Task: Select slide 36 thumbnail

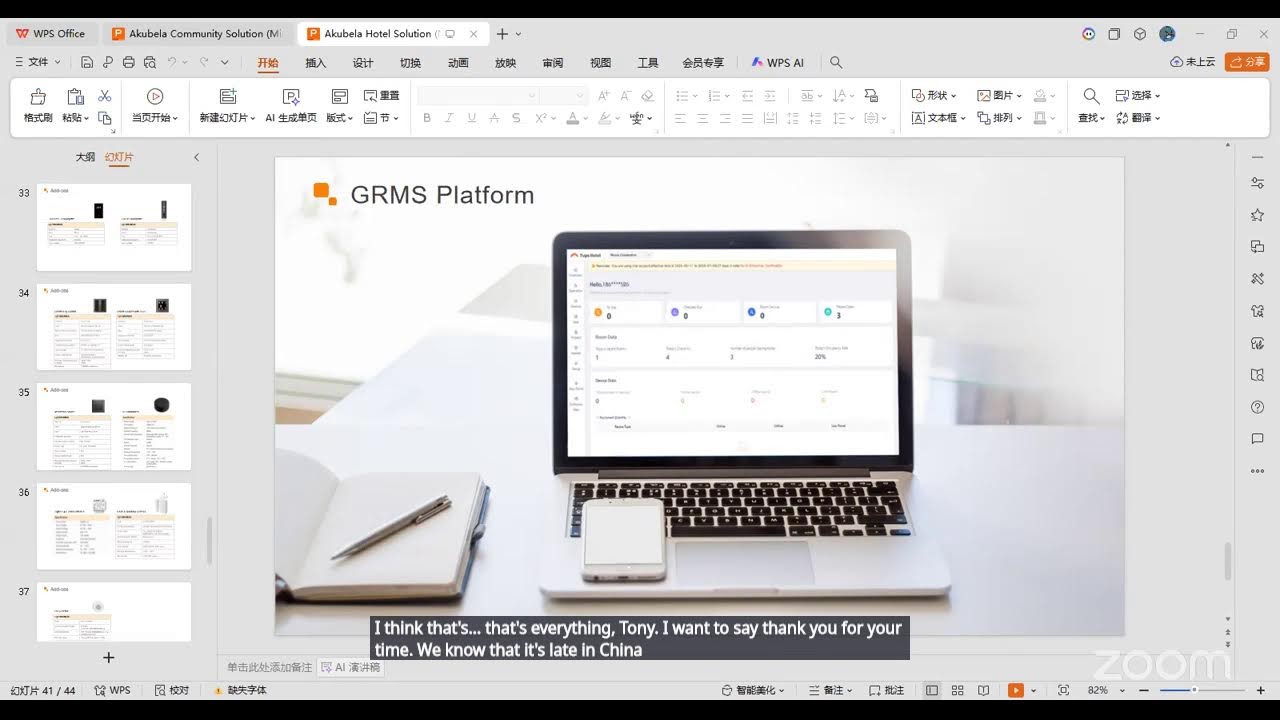Action: click(x=114, y=526)
